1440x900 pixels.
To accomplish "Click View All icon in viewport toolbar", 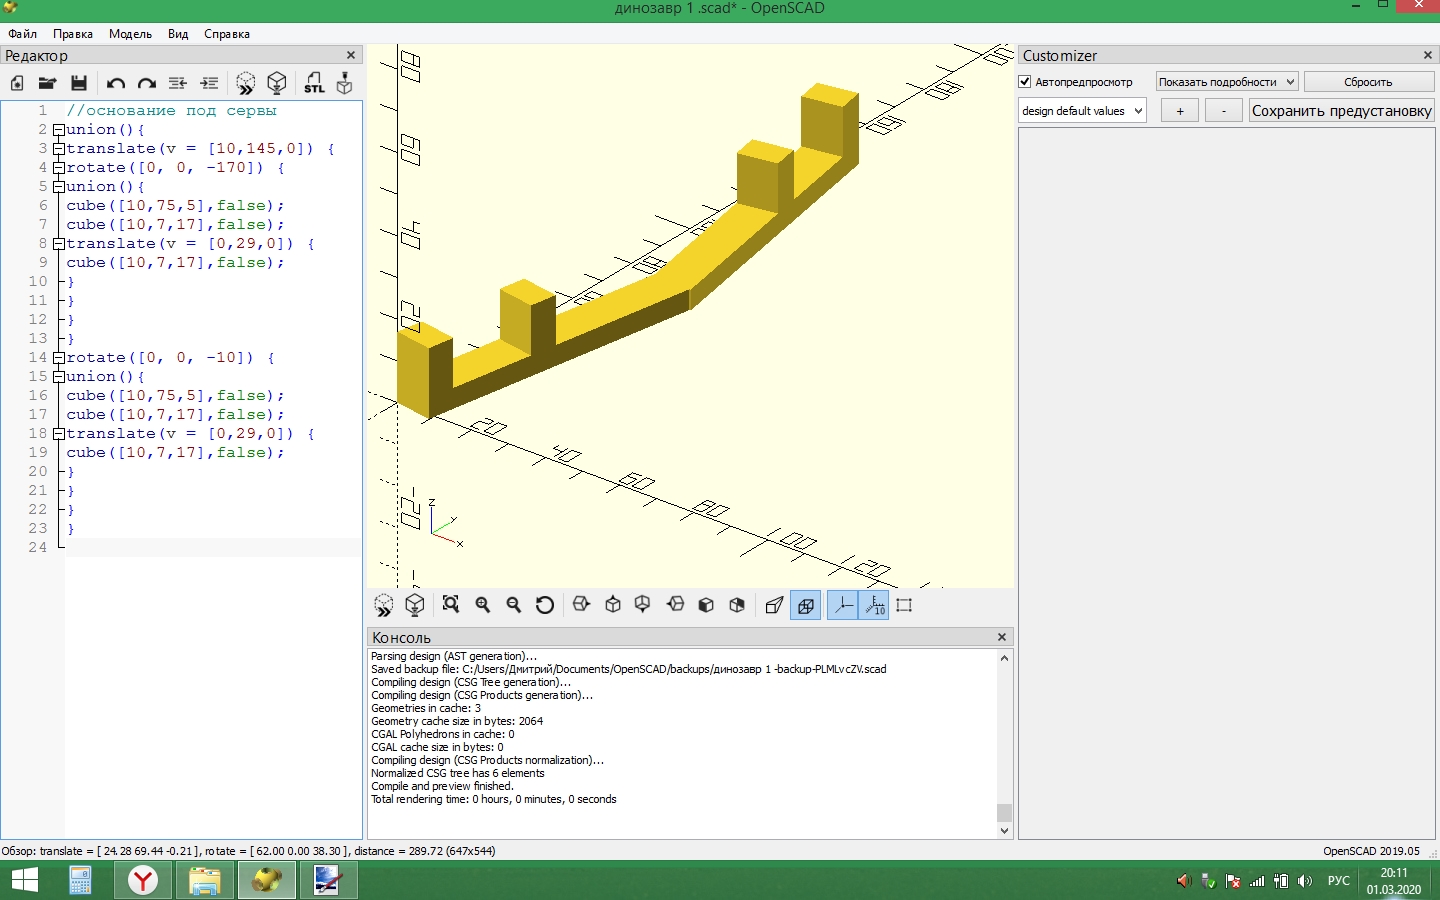I will [x=451, y=605].
